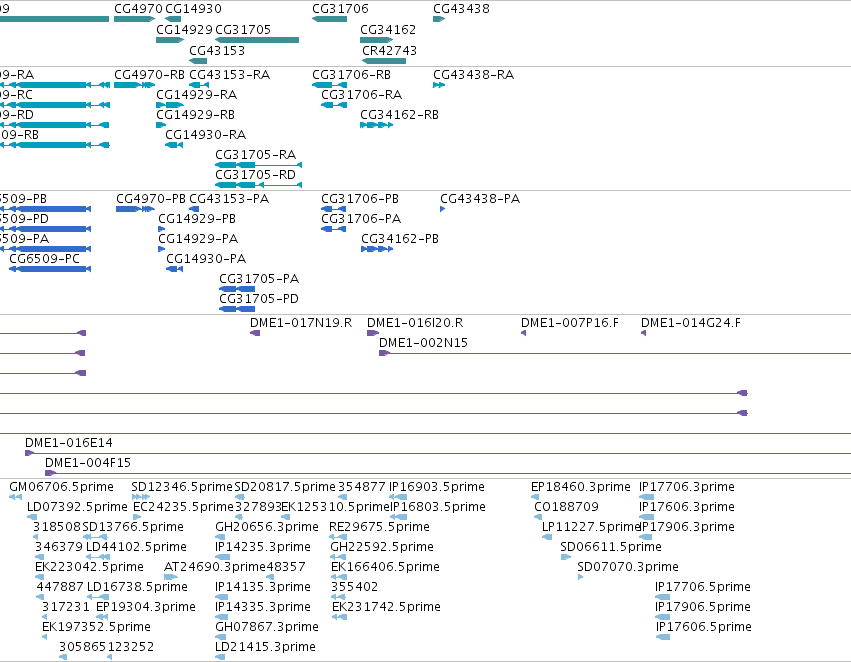This screenshot has height=662, width=851.
Task: Click the CG14929-RA transcript label
Action: click(x=196, y=94)
